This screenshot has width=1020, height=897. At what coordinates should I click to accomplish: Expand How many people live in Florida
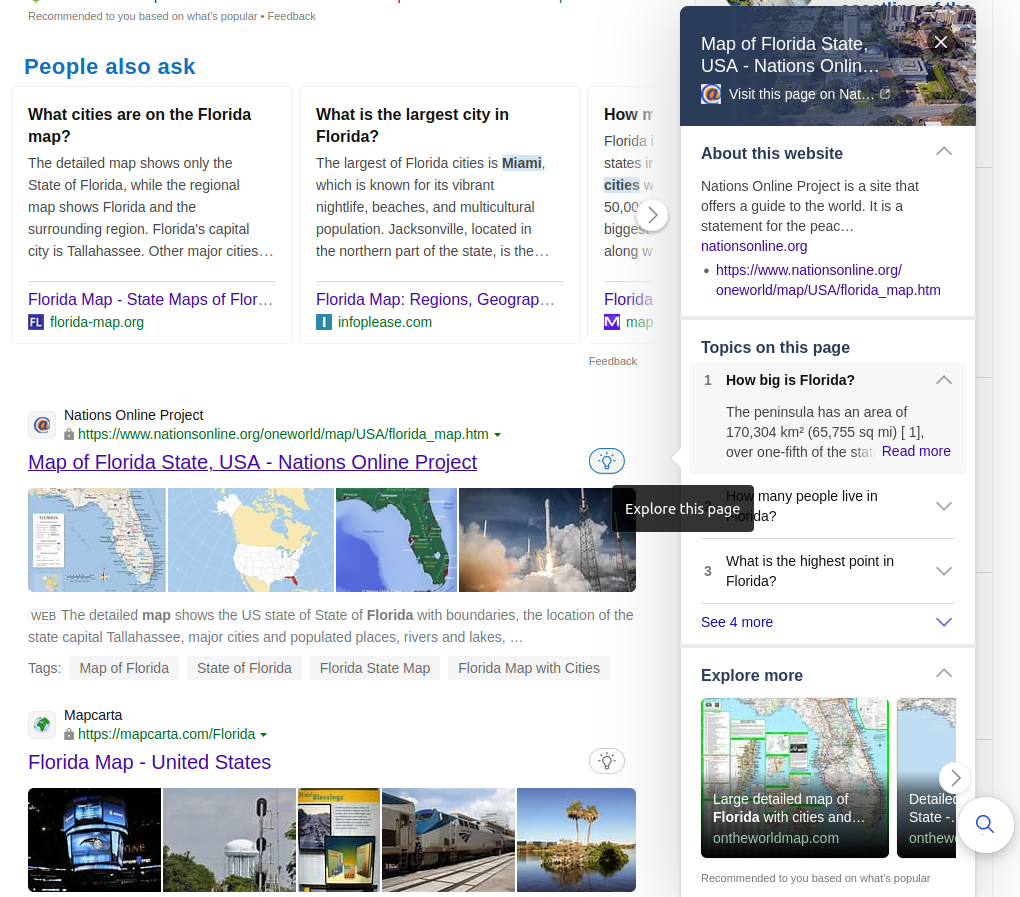[943, 506]
